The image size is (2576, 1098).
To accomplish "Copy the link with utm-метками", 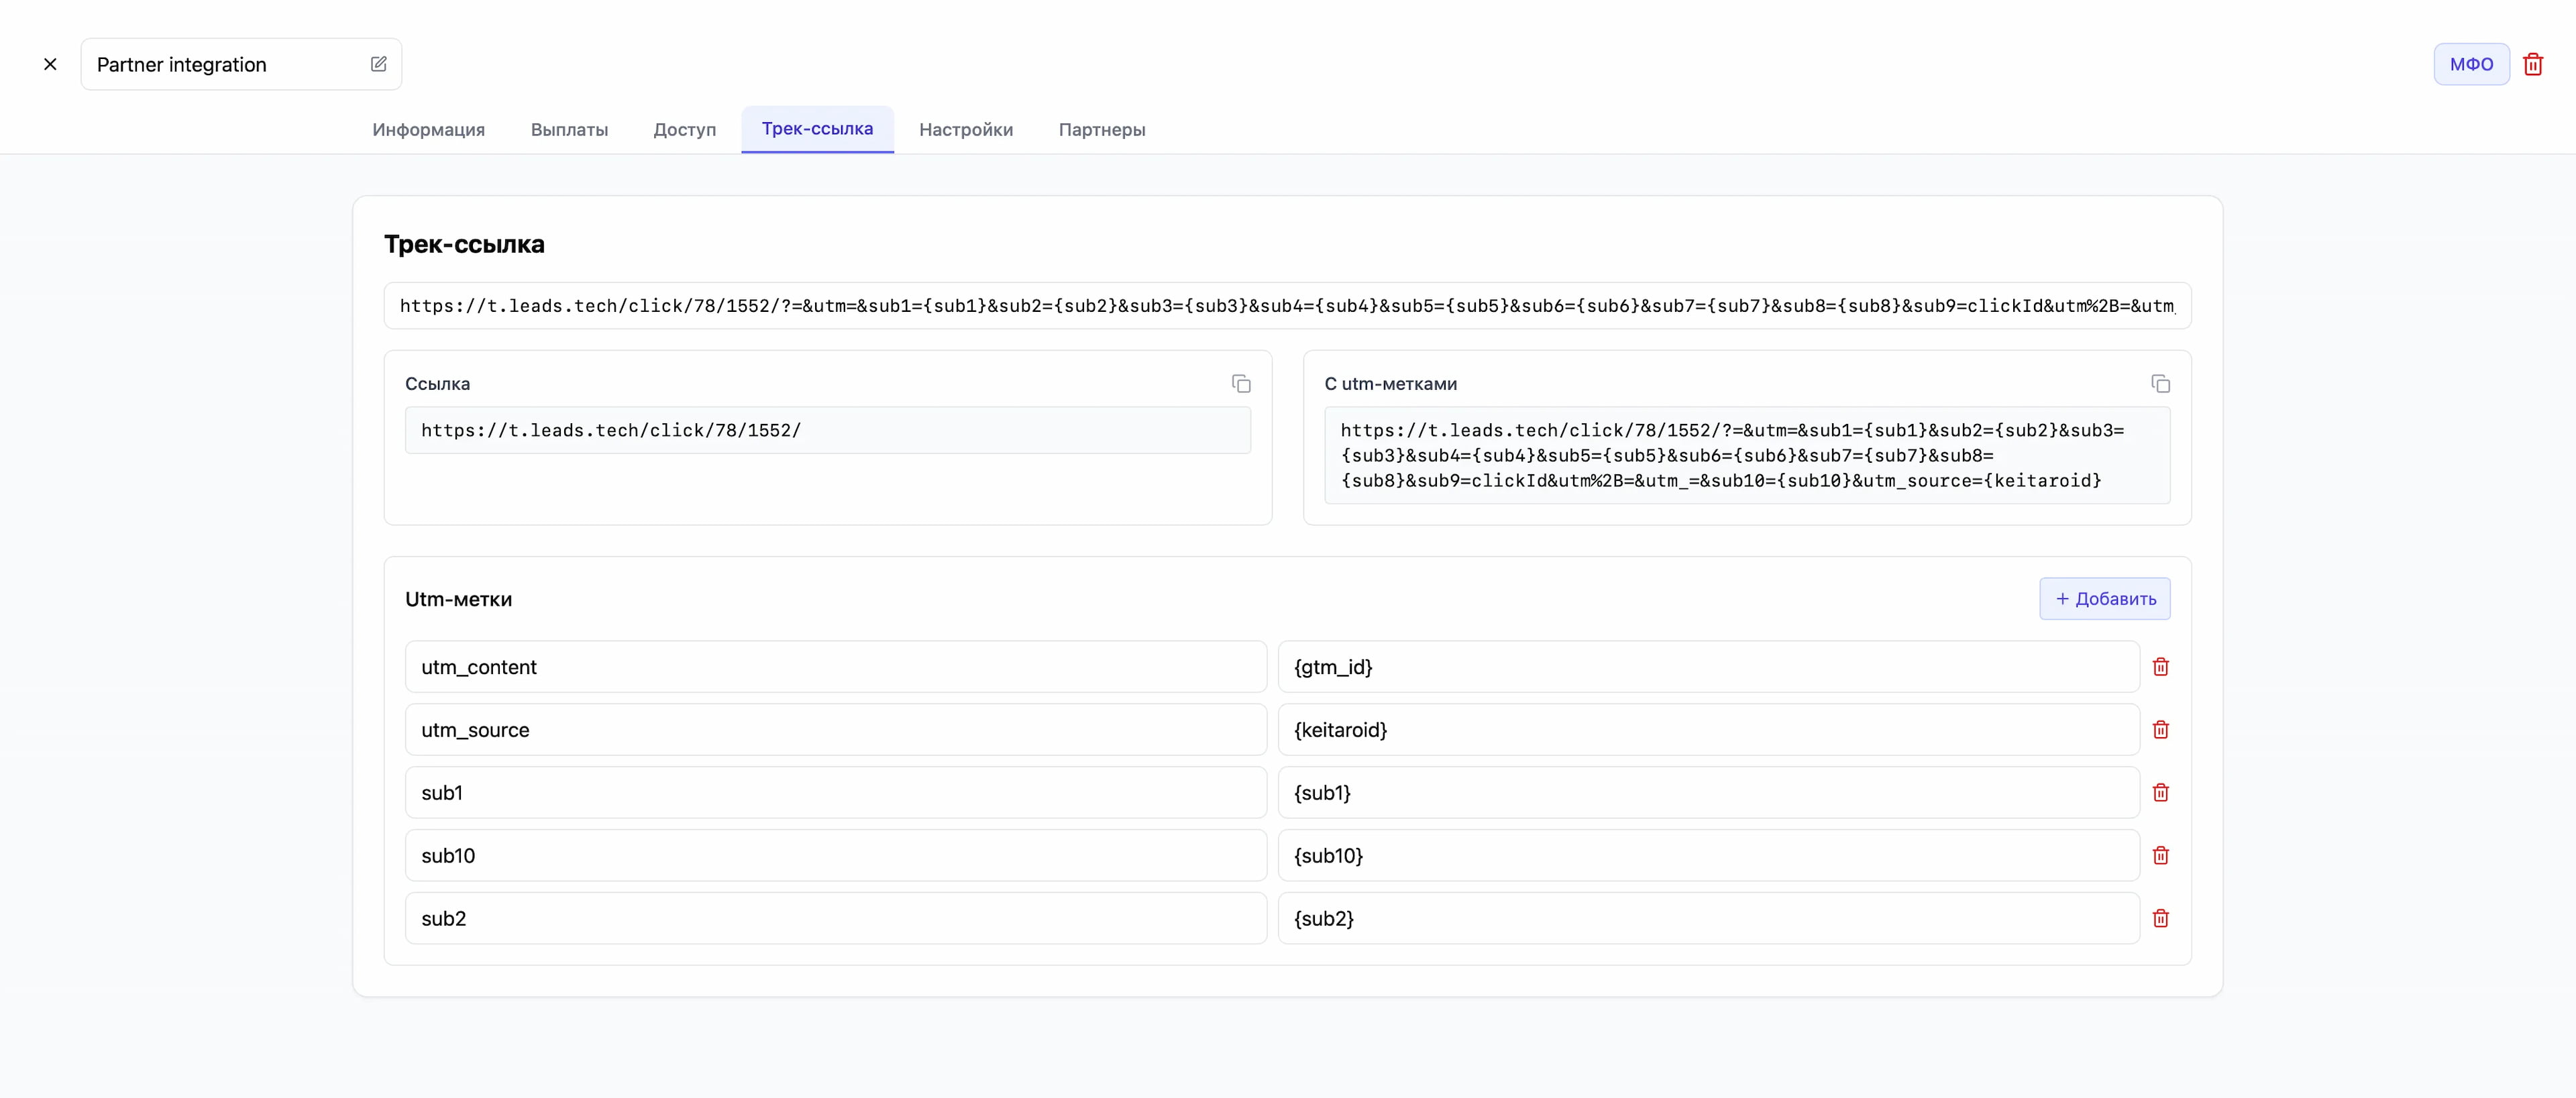I will 2160,384.
